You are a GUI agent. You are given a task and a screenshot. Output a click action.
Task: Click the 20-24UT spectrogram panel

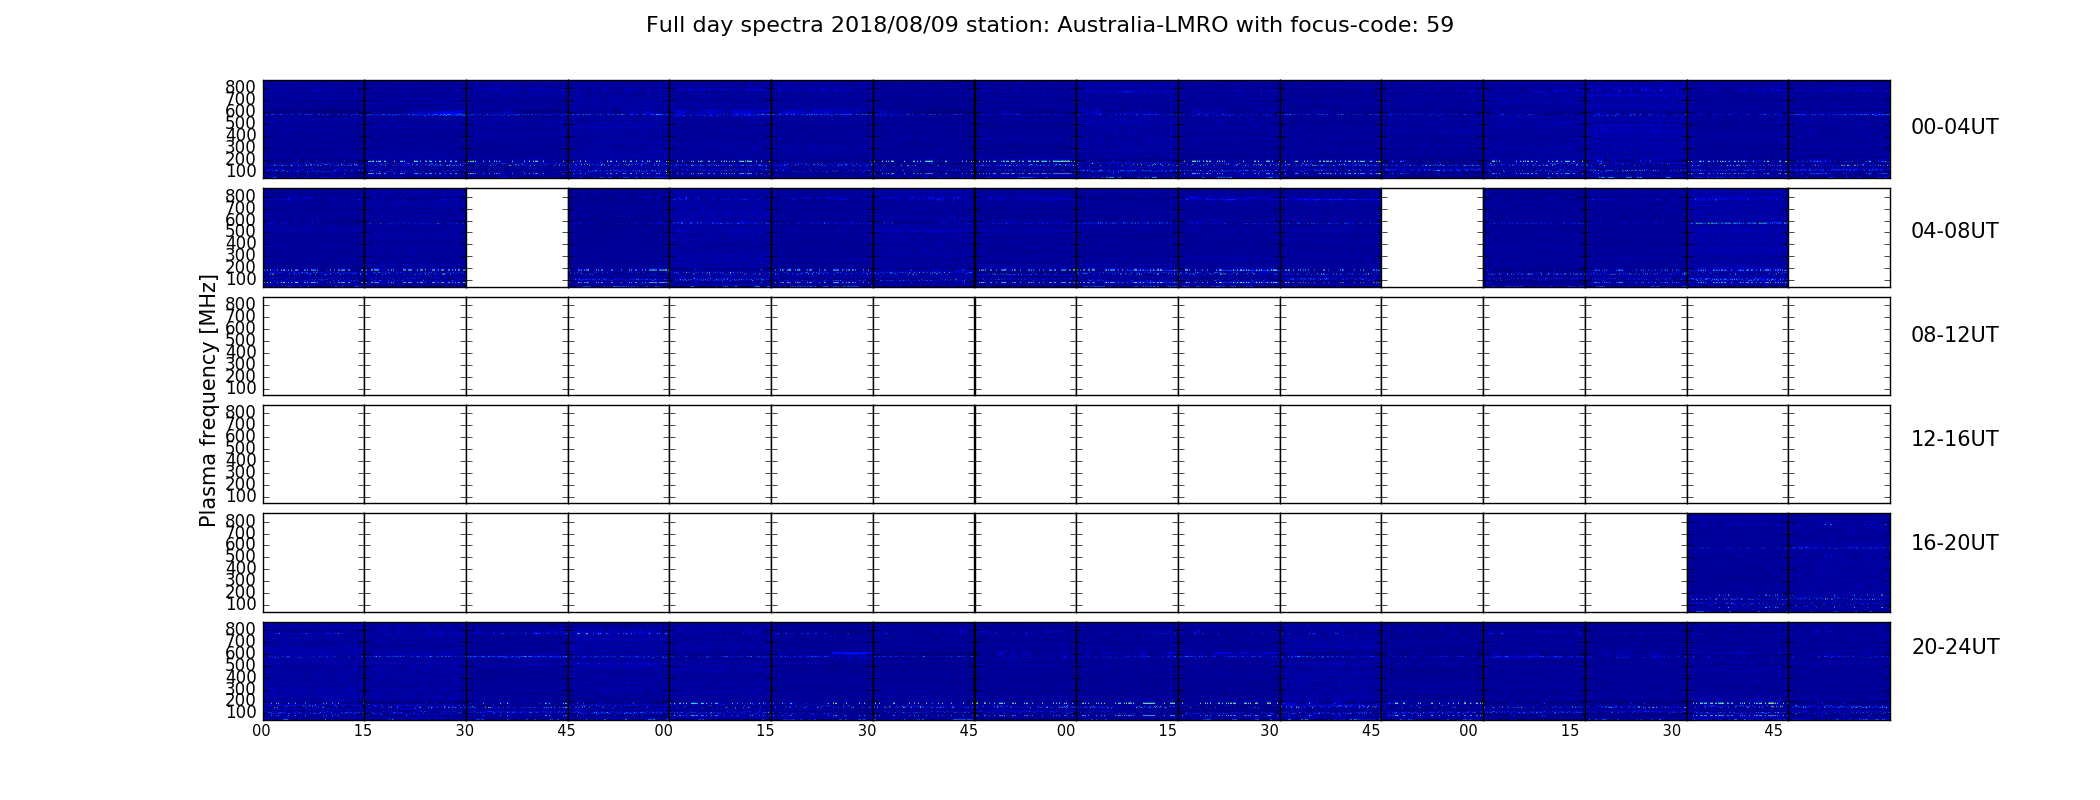click(1076, 671)
